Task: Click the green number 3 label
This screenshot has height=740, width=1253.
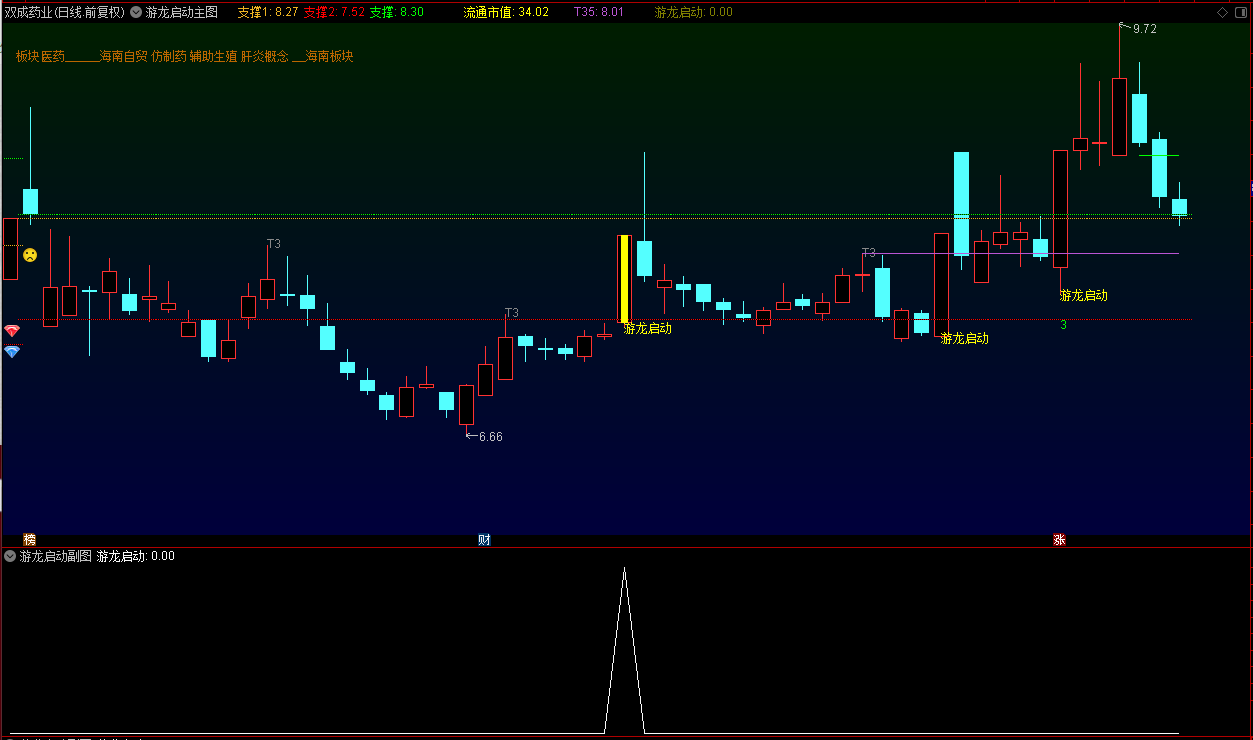Action: pos(1064,325)
